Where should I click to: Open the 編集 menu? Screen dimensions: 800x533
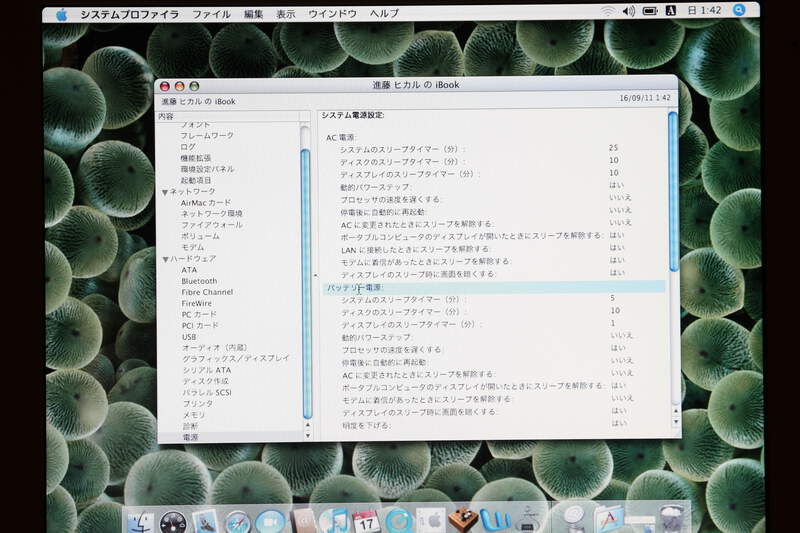(x=253, y=14)
